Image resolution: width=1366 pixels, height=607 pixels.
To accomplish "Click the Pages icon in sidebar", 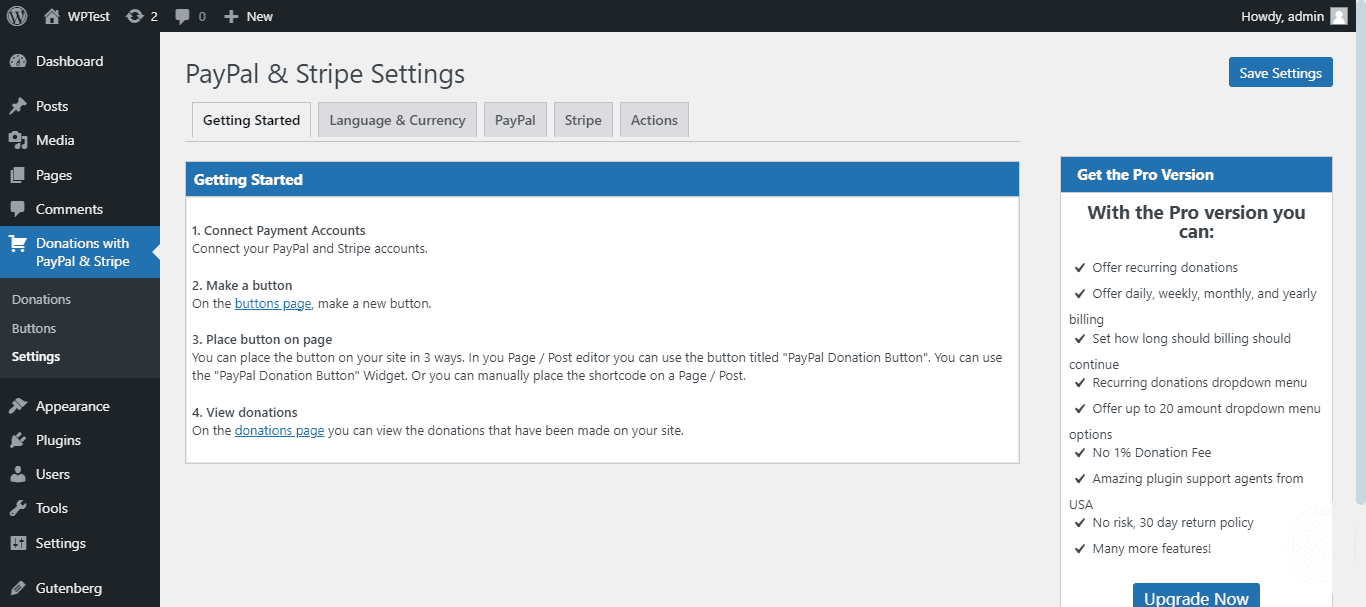I will point(18,175).
